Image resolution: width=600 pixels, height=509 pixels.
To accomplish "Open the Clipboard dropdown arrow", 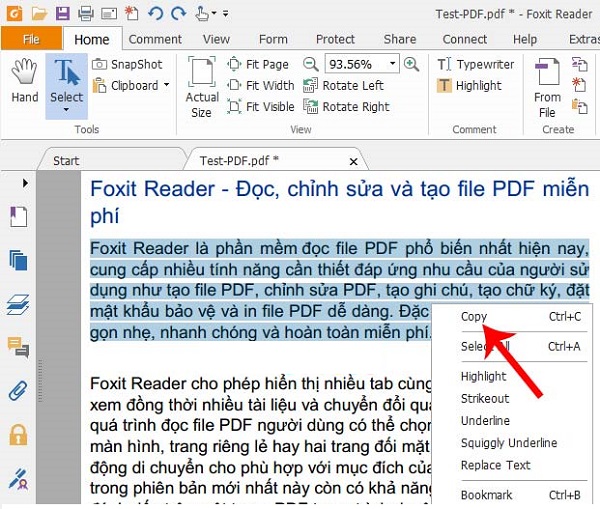I will pyautogui.click(x=166, y=85).
